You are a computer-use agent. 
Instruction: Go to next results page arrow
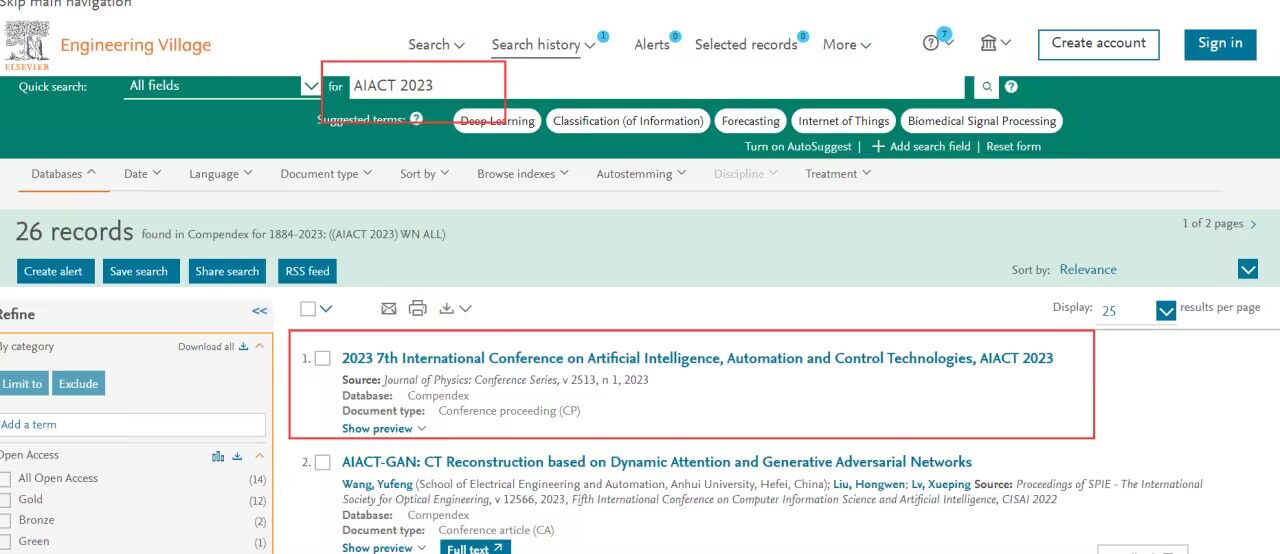click(1254, 224)
